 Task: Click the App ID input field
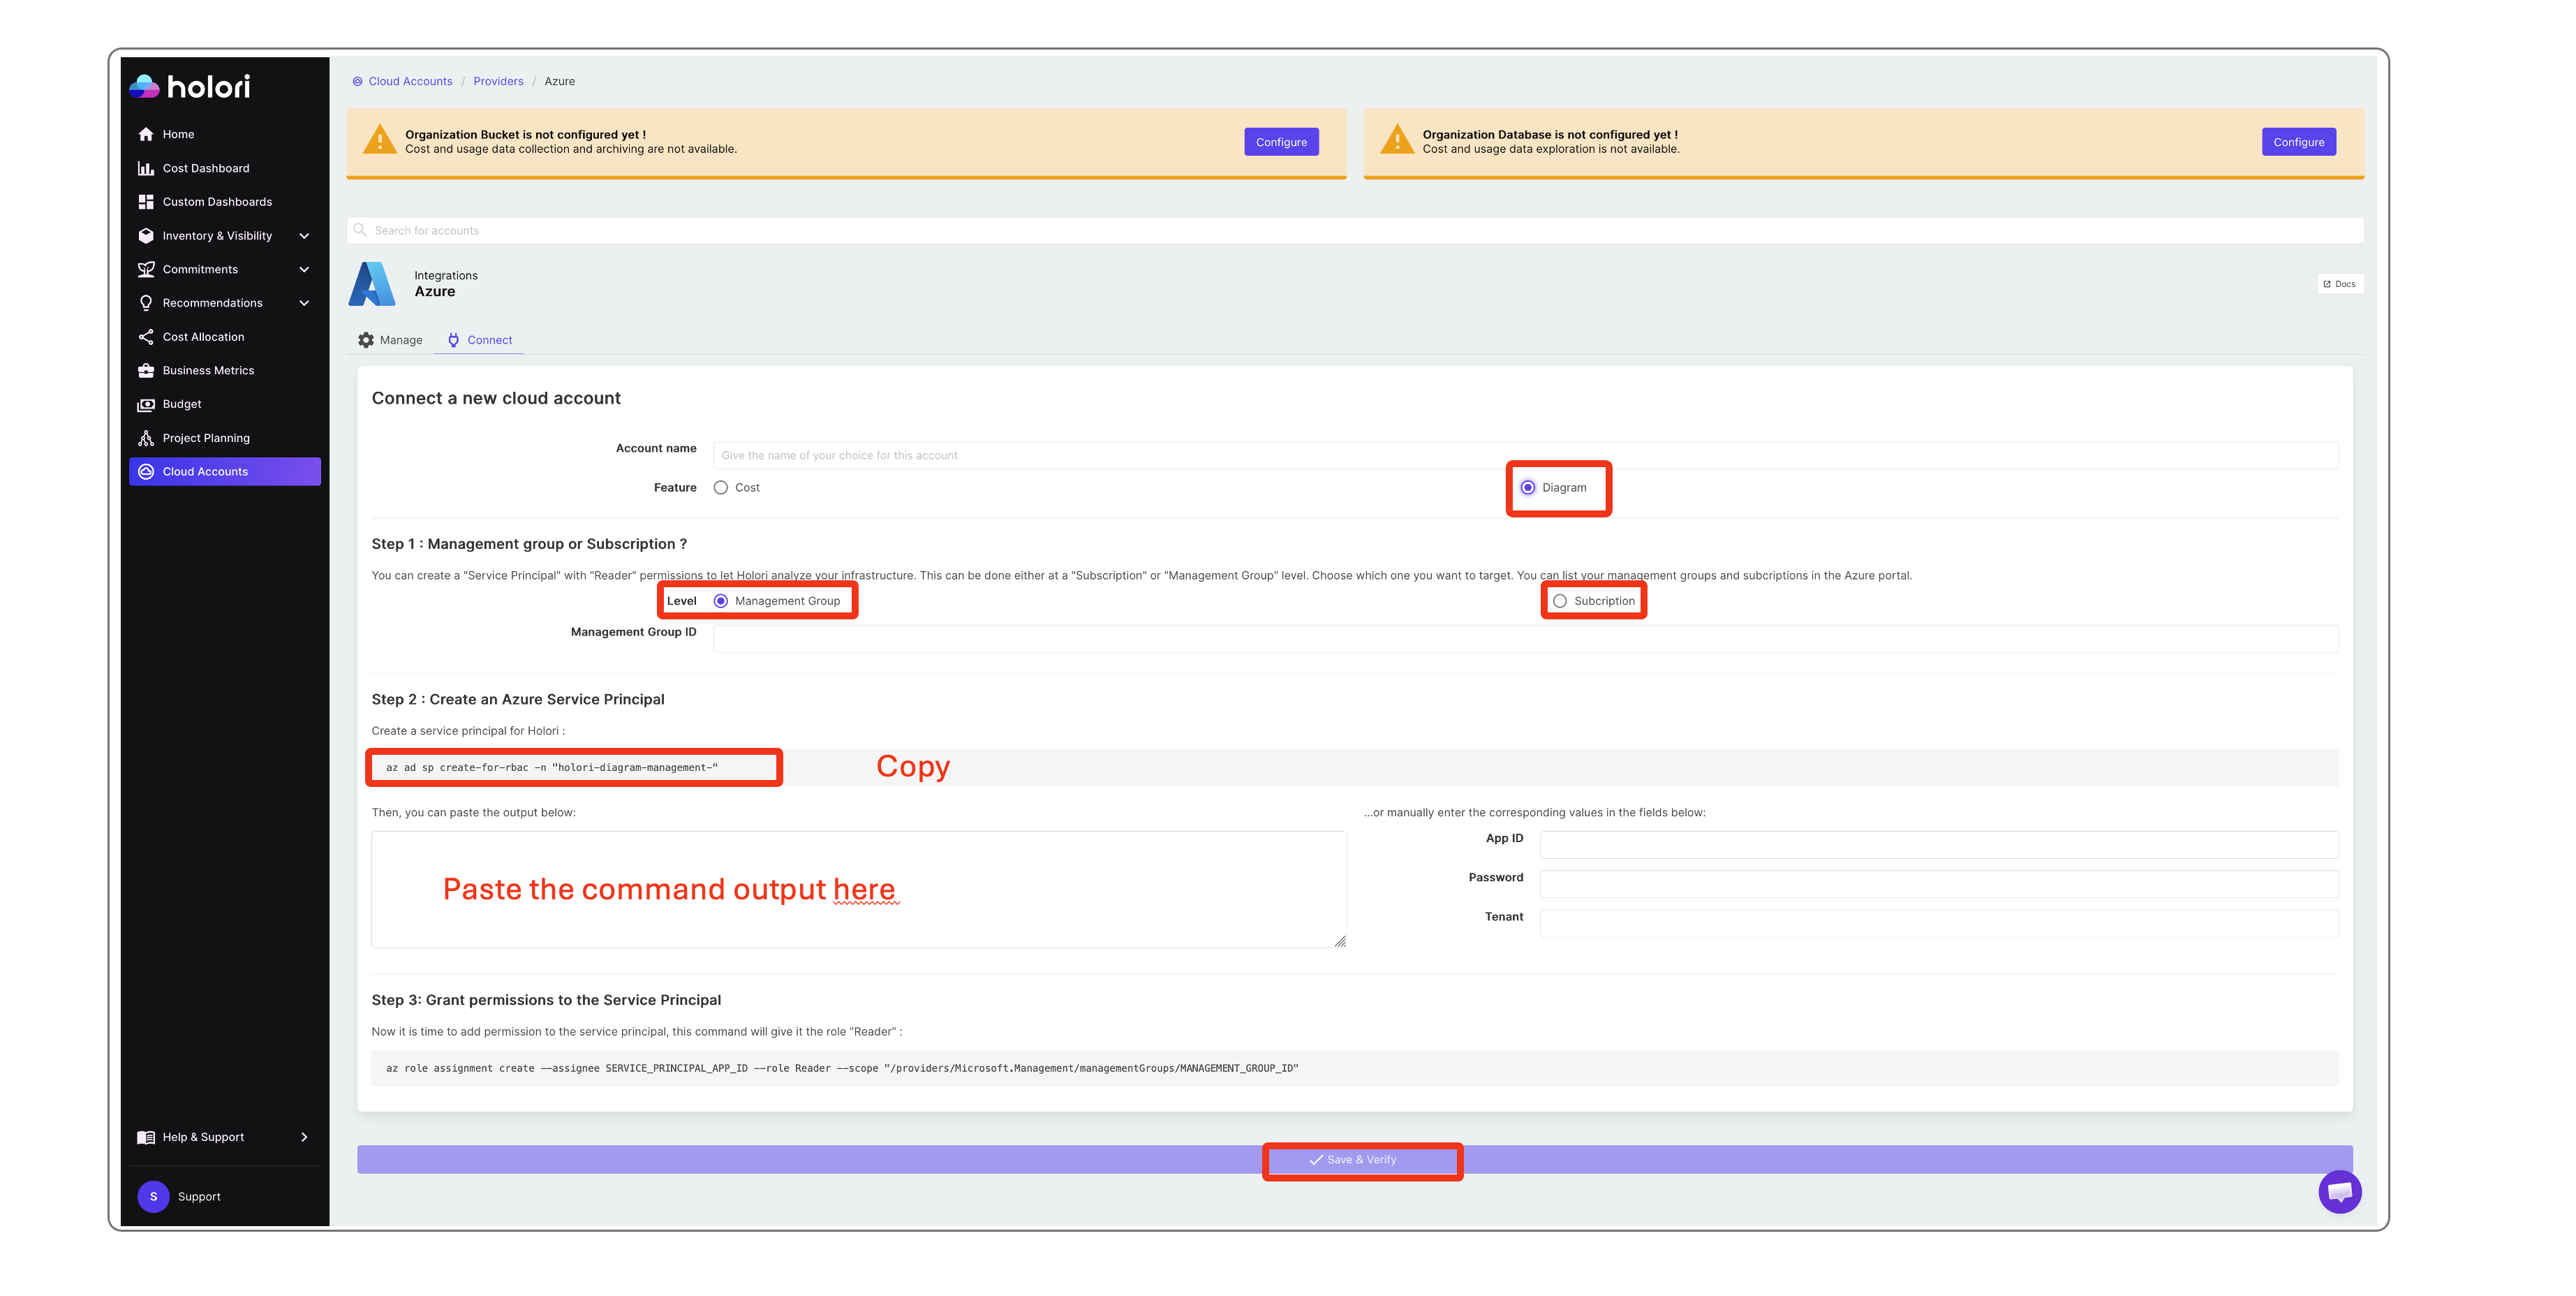pyautogui.click(x=1938, y=845)
